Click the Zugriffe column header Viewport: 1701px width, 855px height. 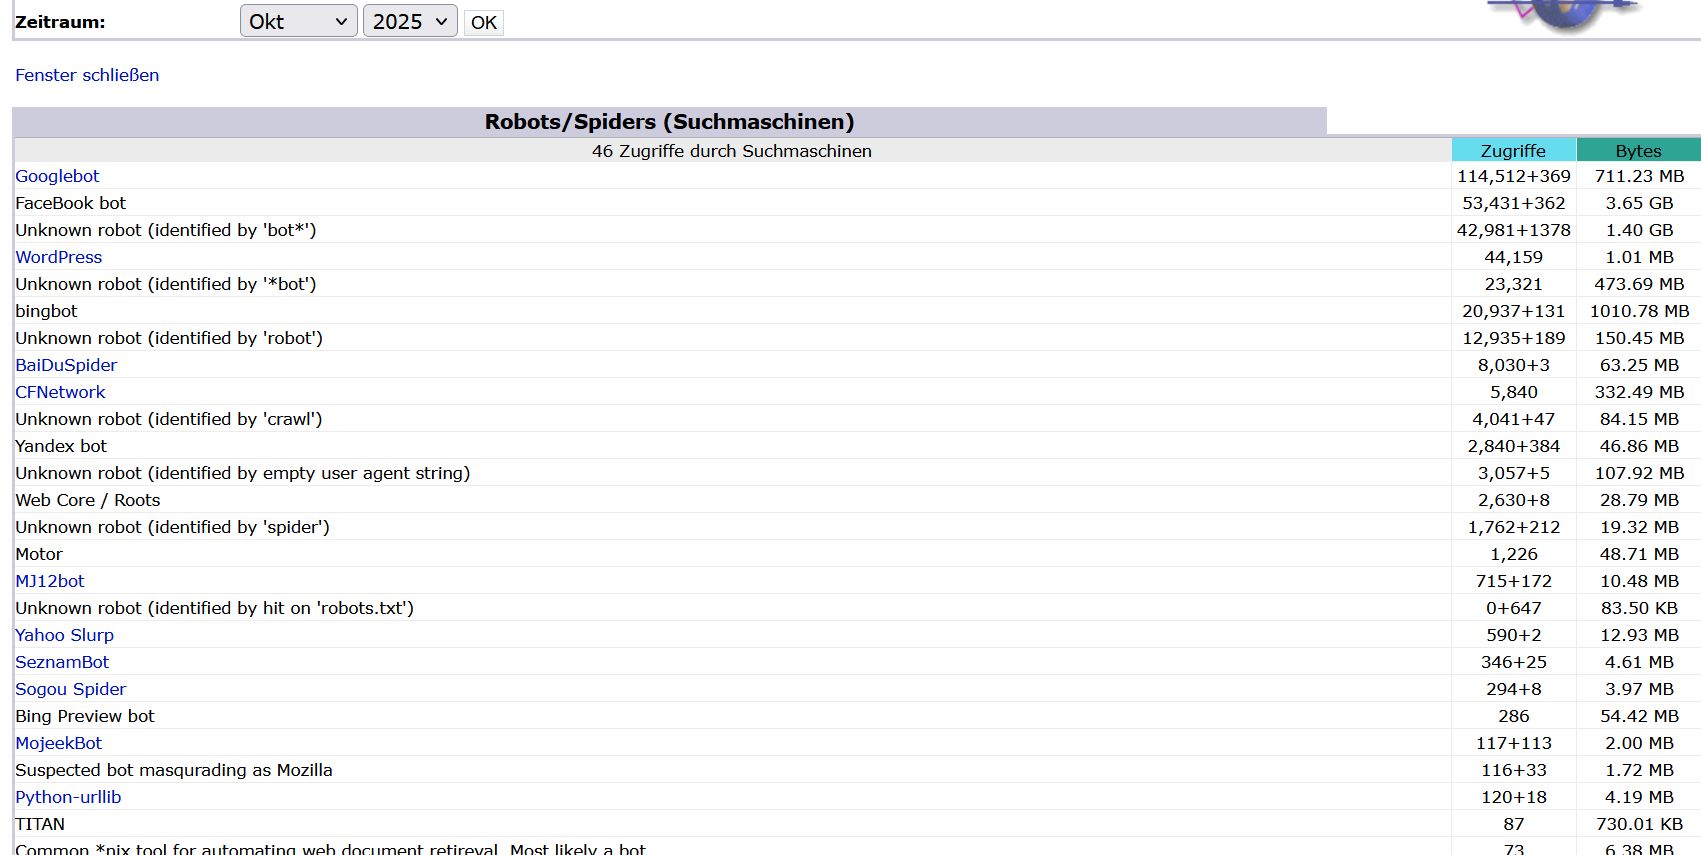click(1513, 150)
